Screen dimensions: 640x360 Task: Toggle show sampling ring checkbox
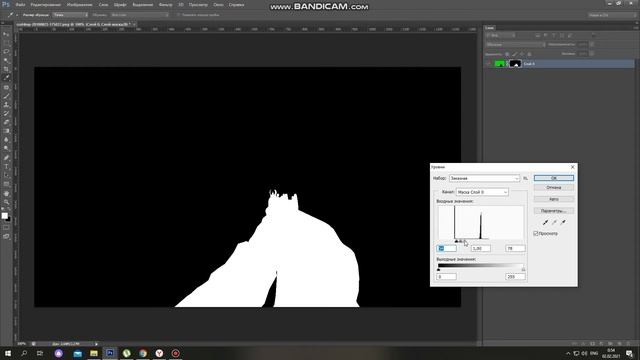[x=178, y=15]
